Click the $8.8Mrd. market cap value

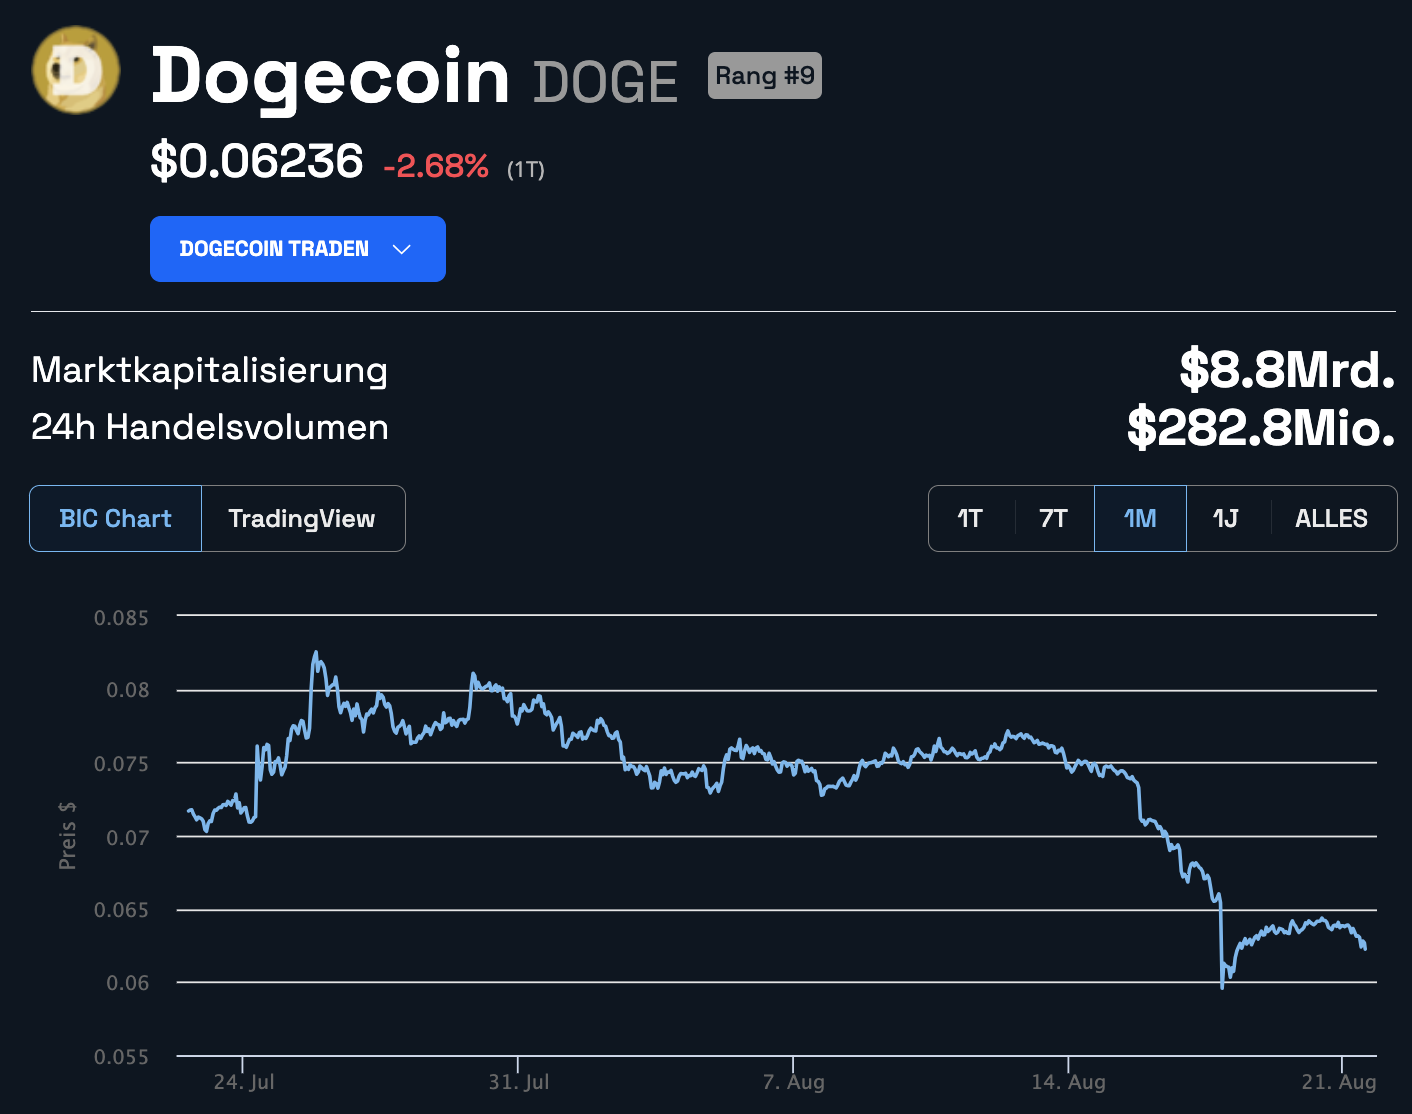(1288, 370)
